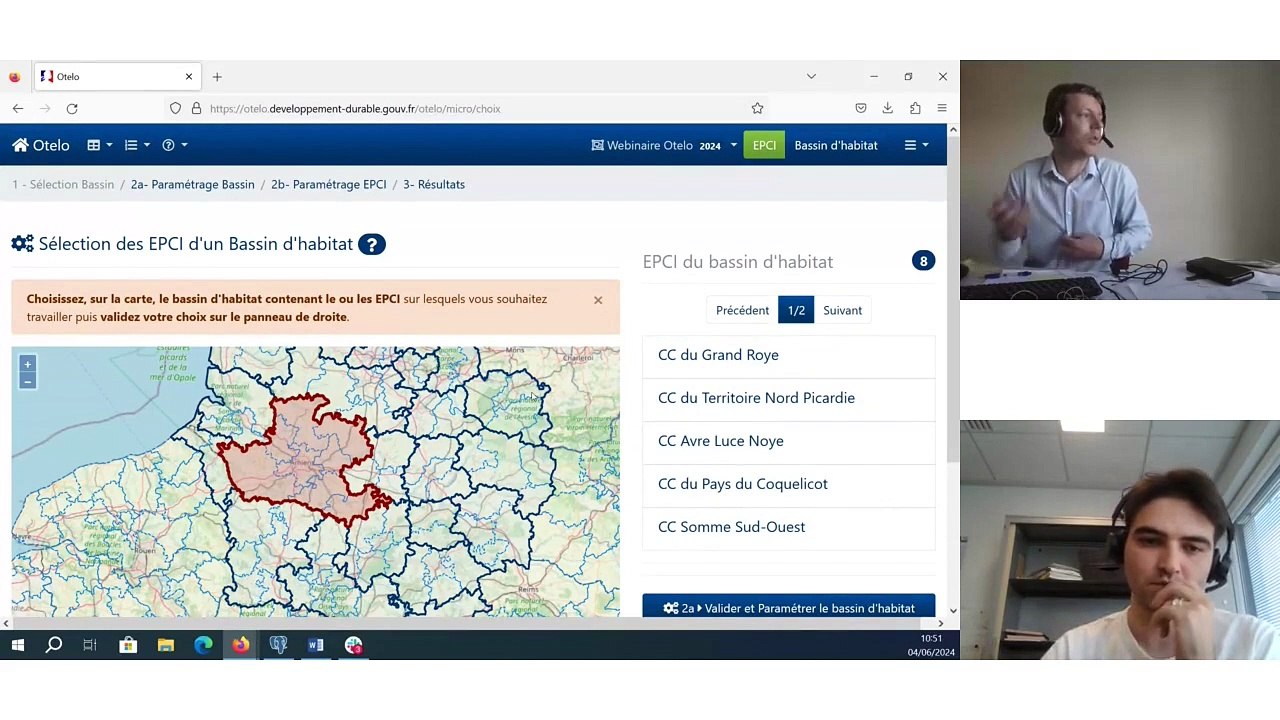Click the address bar URL
1280x720 pixels.
(x=355, y=108)
